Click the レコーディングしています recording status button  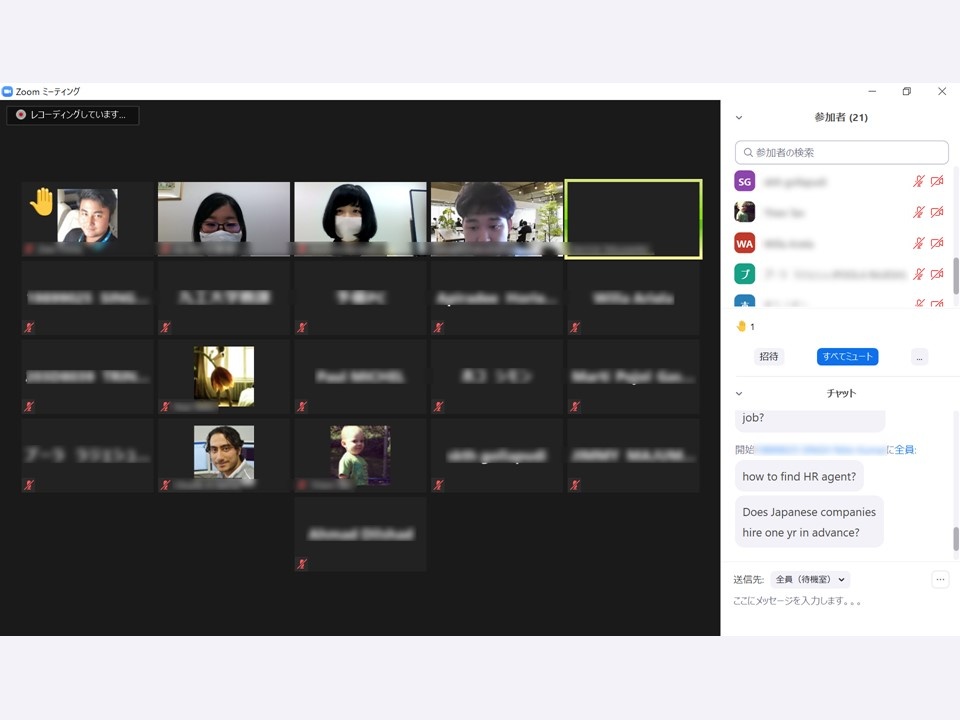(x=73, y=115)
